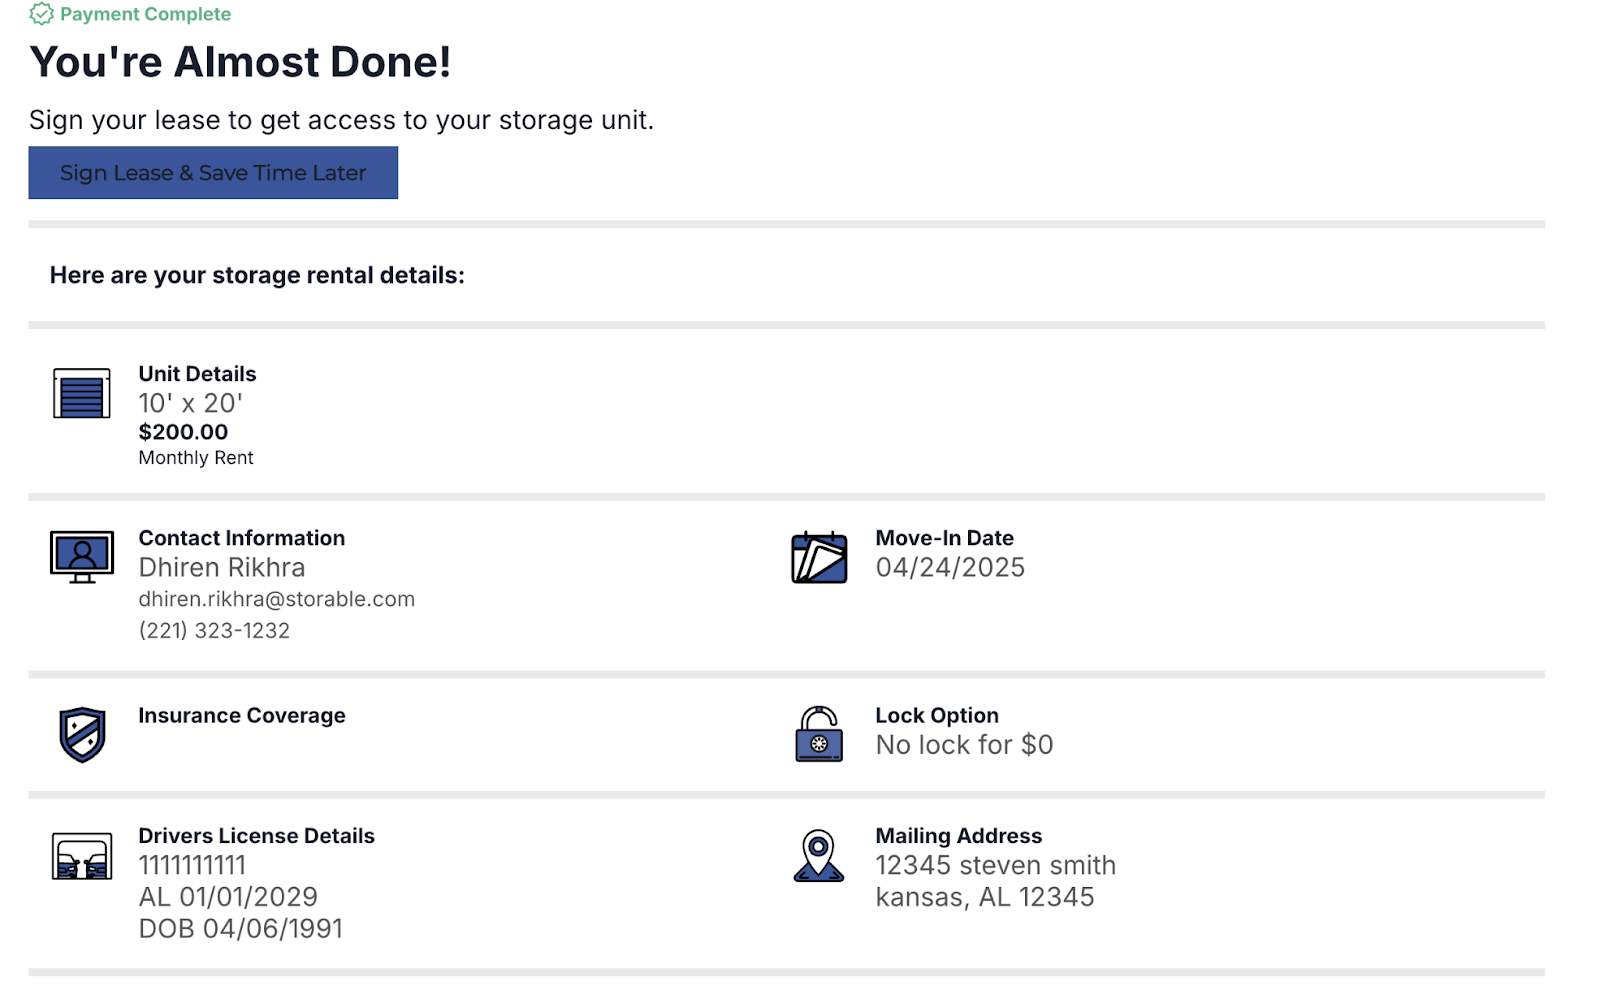
Task: Select the Insurance Coverage label
Action: click(242, 716)
